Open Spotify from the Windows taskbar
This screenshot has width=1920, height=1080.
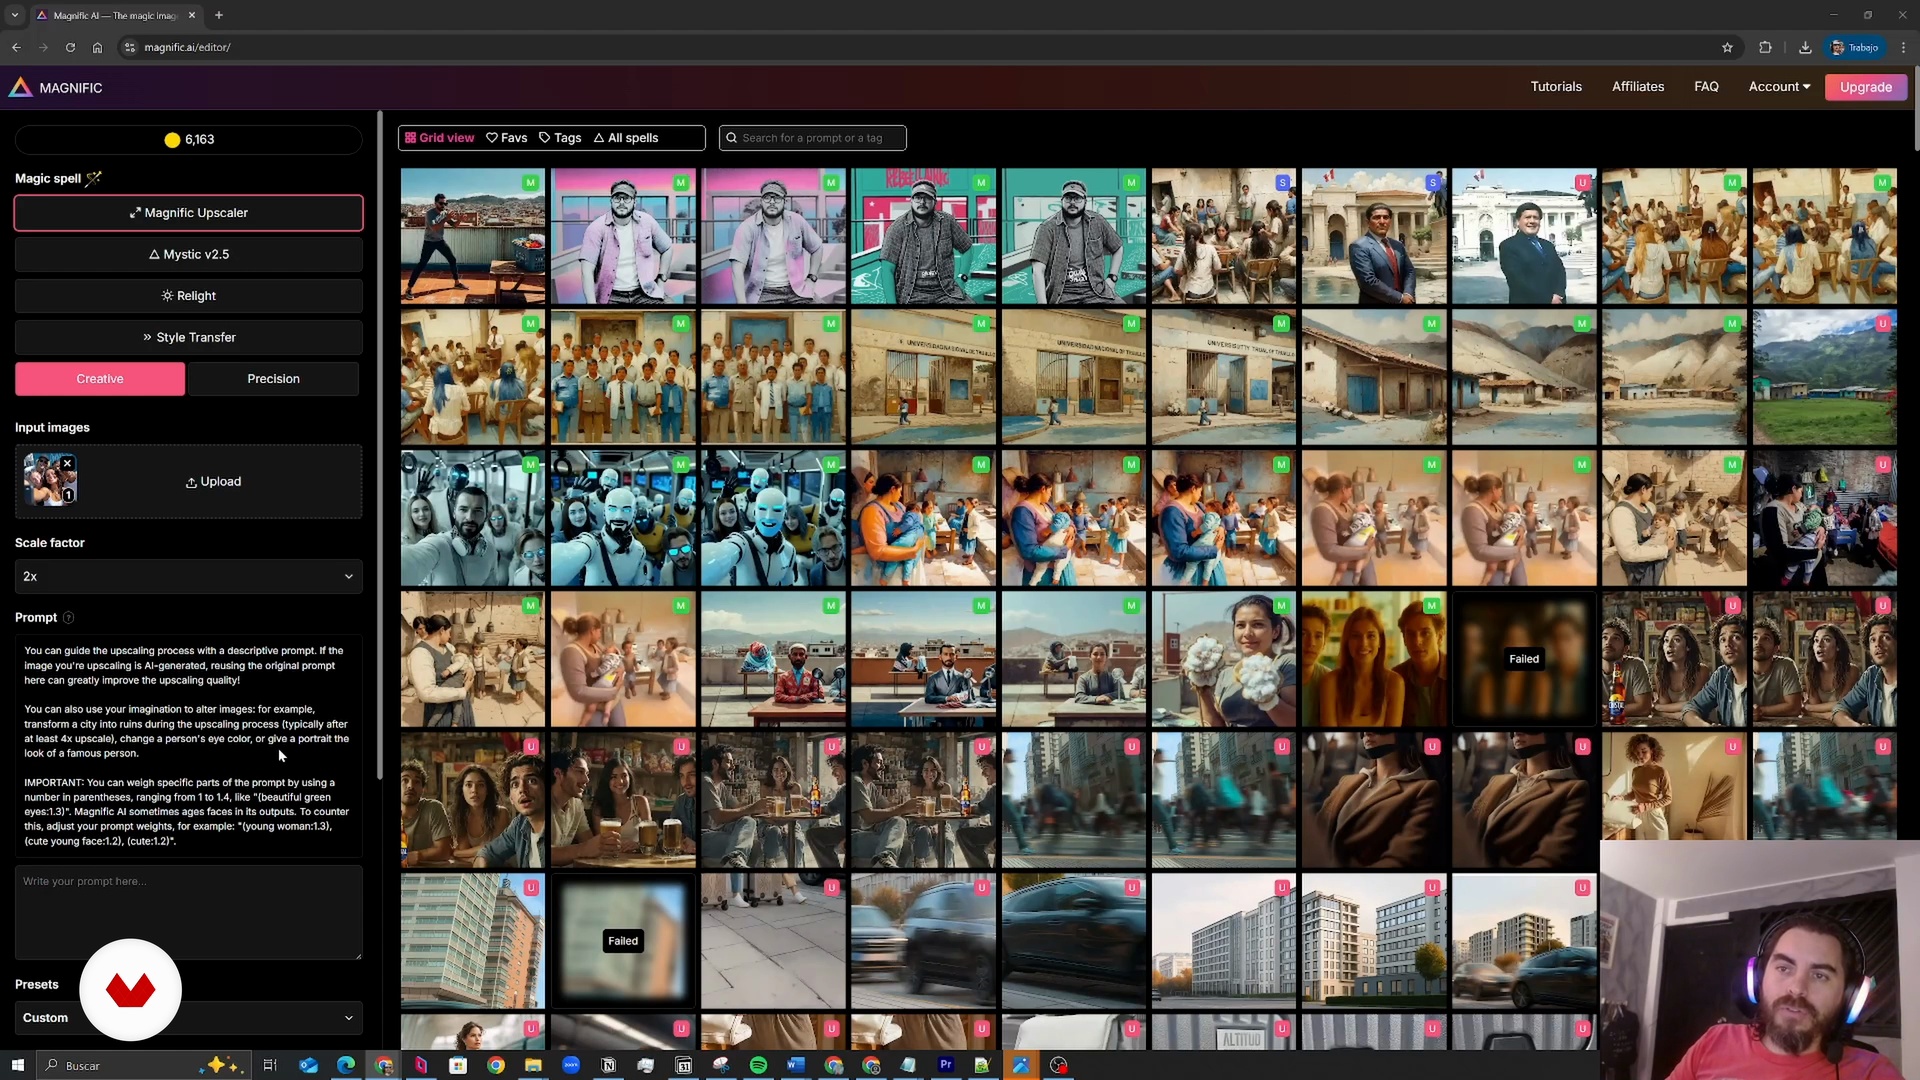click(x=758, y=1065)
